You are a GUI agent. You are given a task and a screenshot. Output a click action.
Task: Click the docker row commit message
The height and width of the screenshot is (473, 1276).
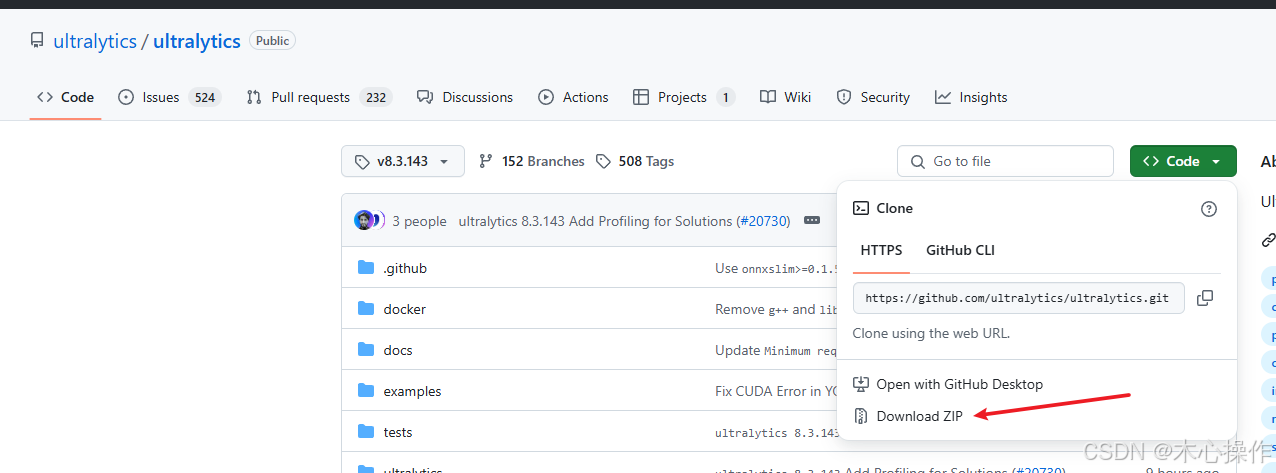pos(776,309)
